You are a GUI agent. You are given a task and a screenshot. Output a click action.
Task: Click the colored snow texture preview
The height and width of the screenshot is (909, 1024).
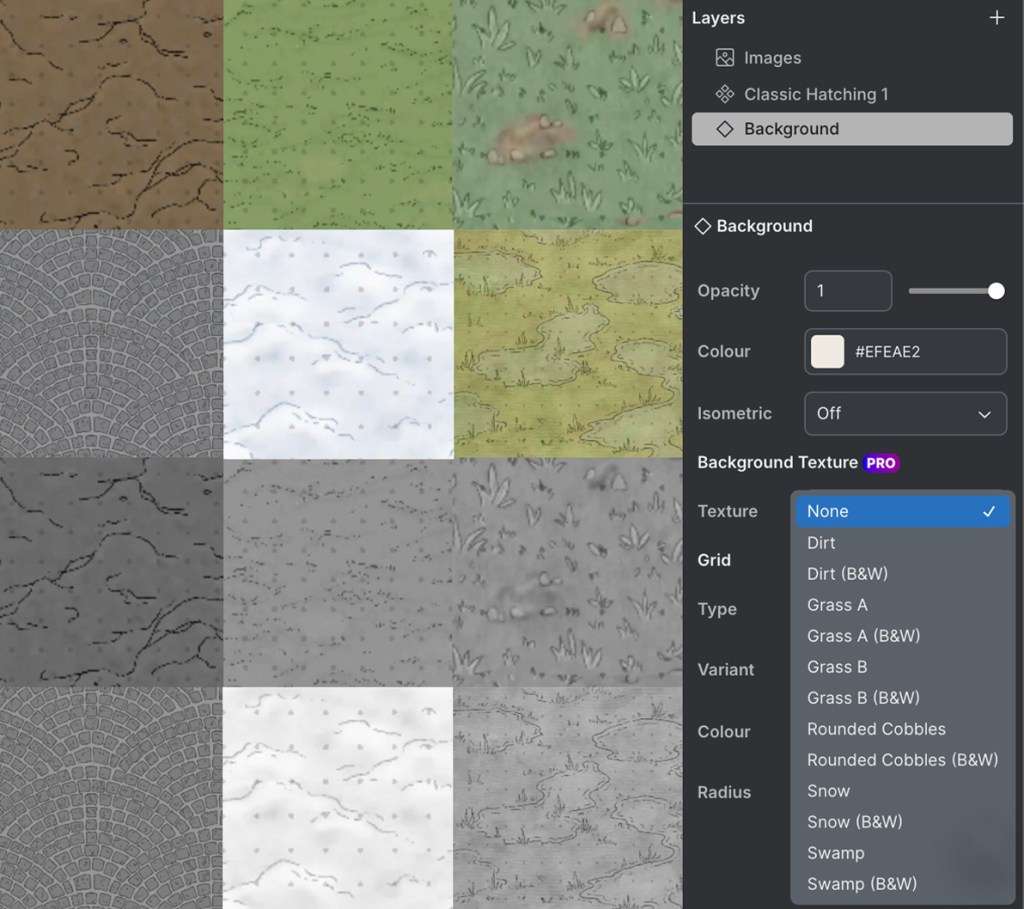338,344
